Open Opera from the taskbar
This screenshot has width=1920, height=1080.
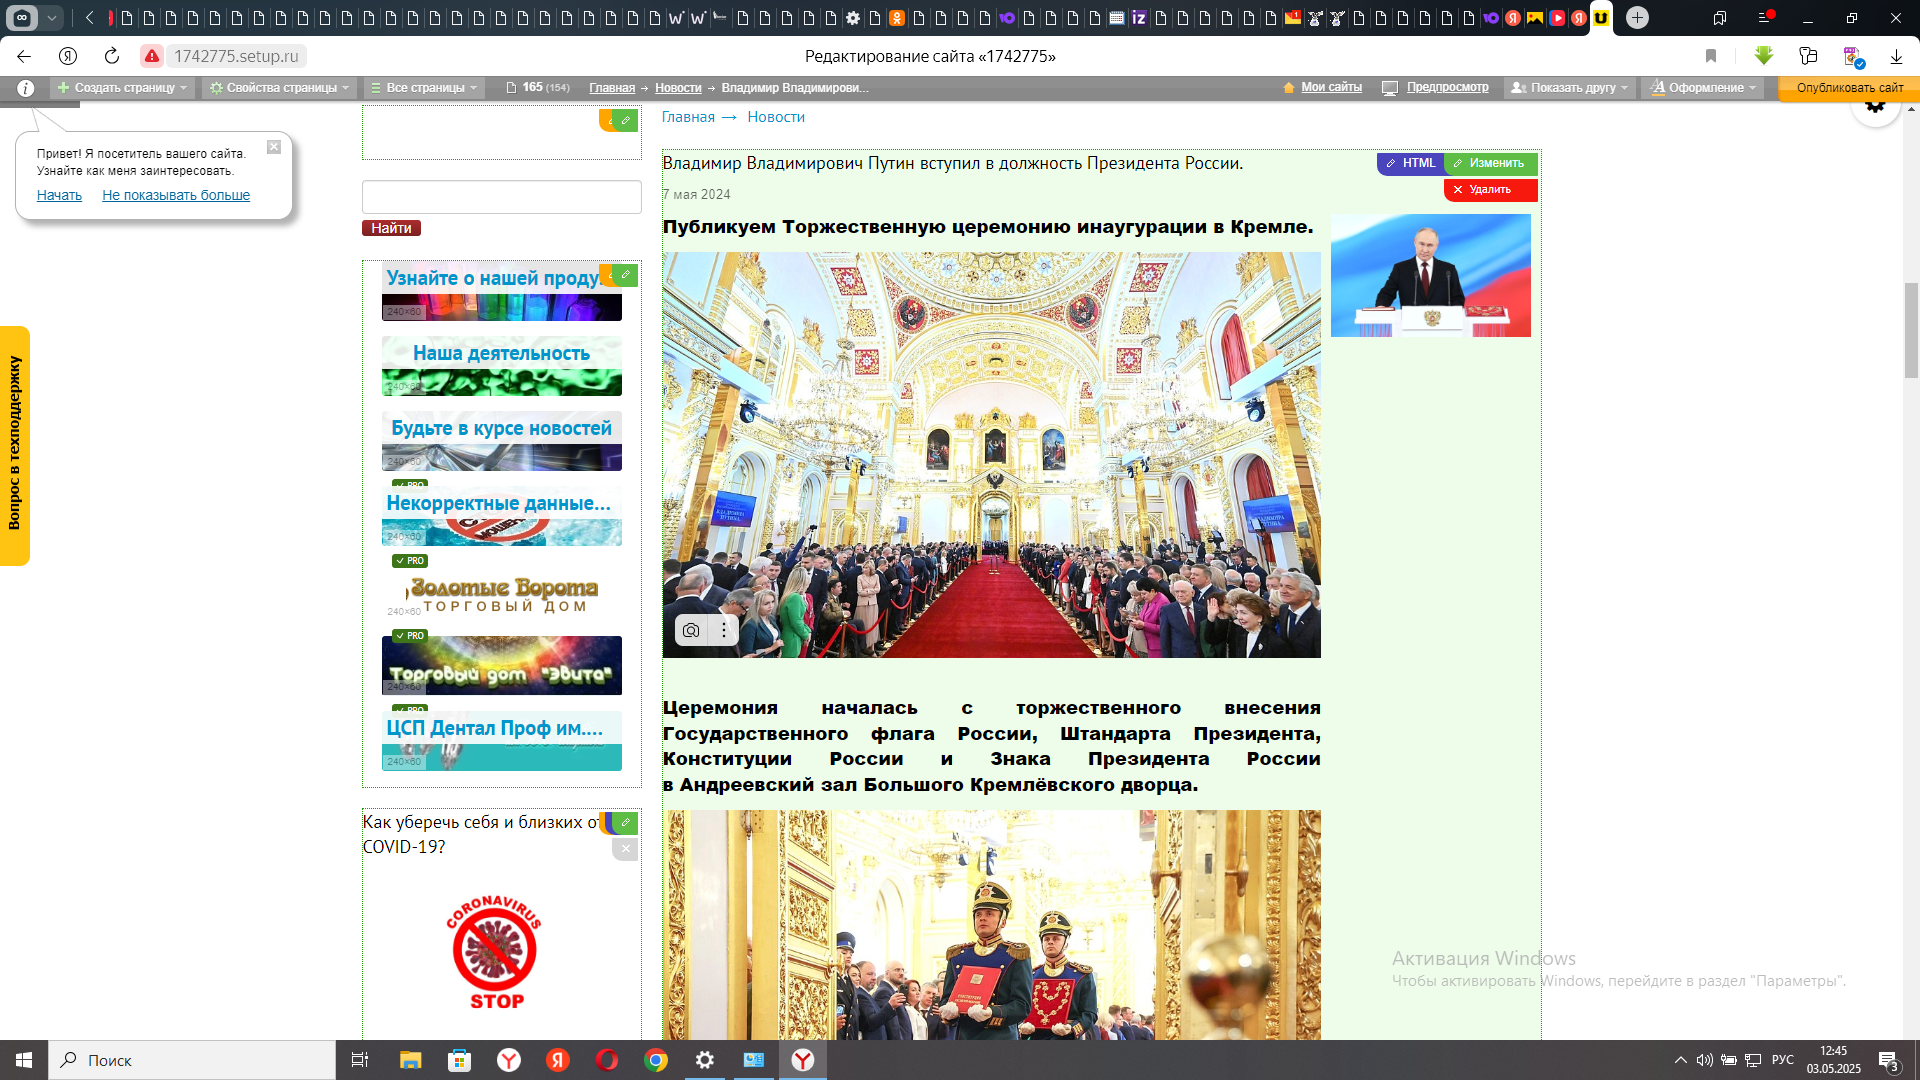pos(607,1060)
